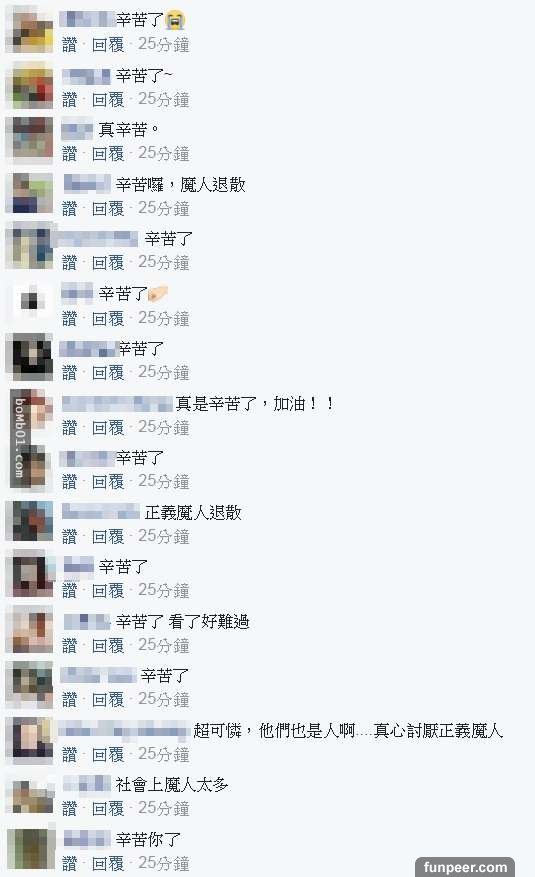Like the comment 真辛苦。
Image resolution: width=535 pixels, height=877 pixels.
point(69,153)
